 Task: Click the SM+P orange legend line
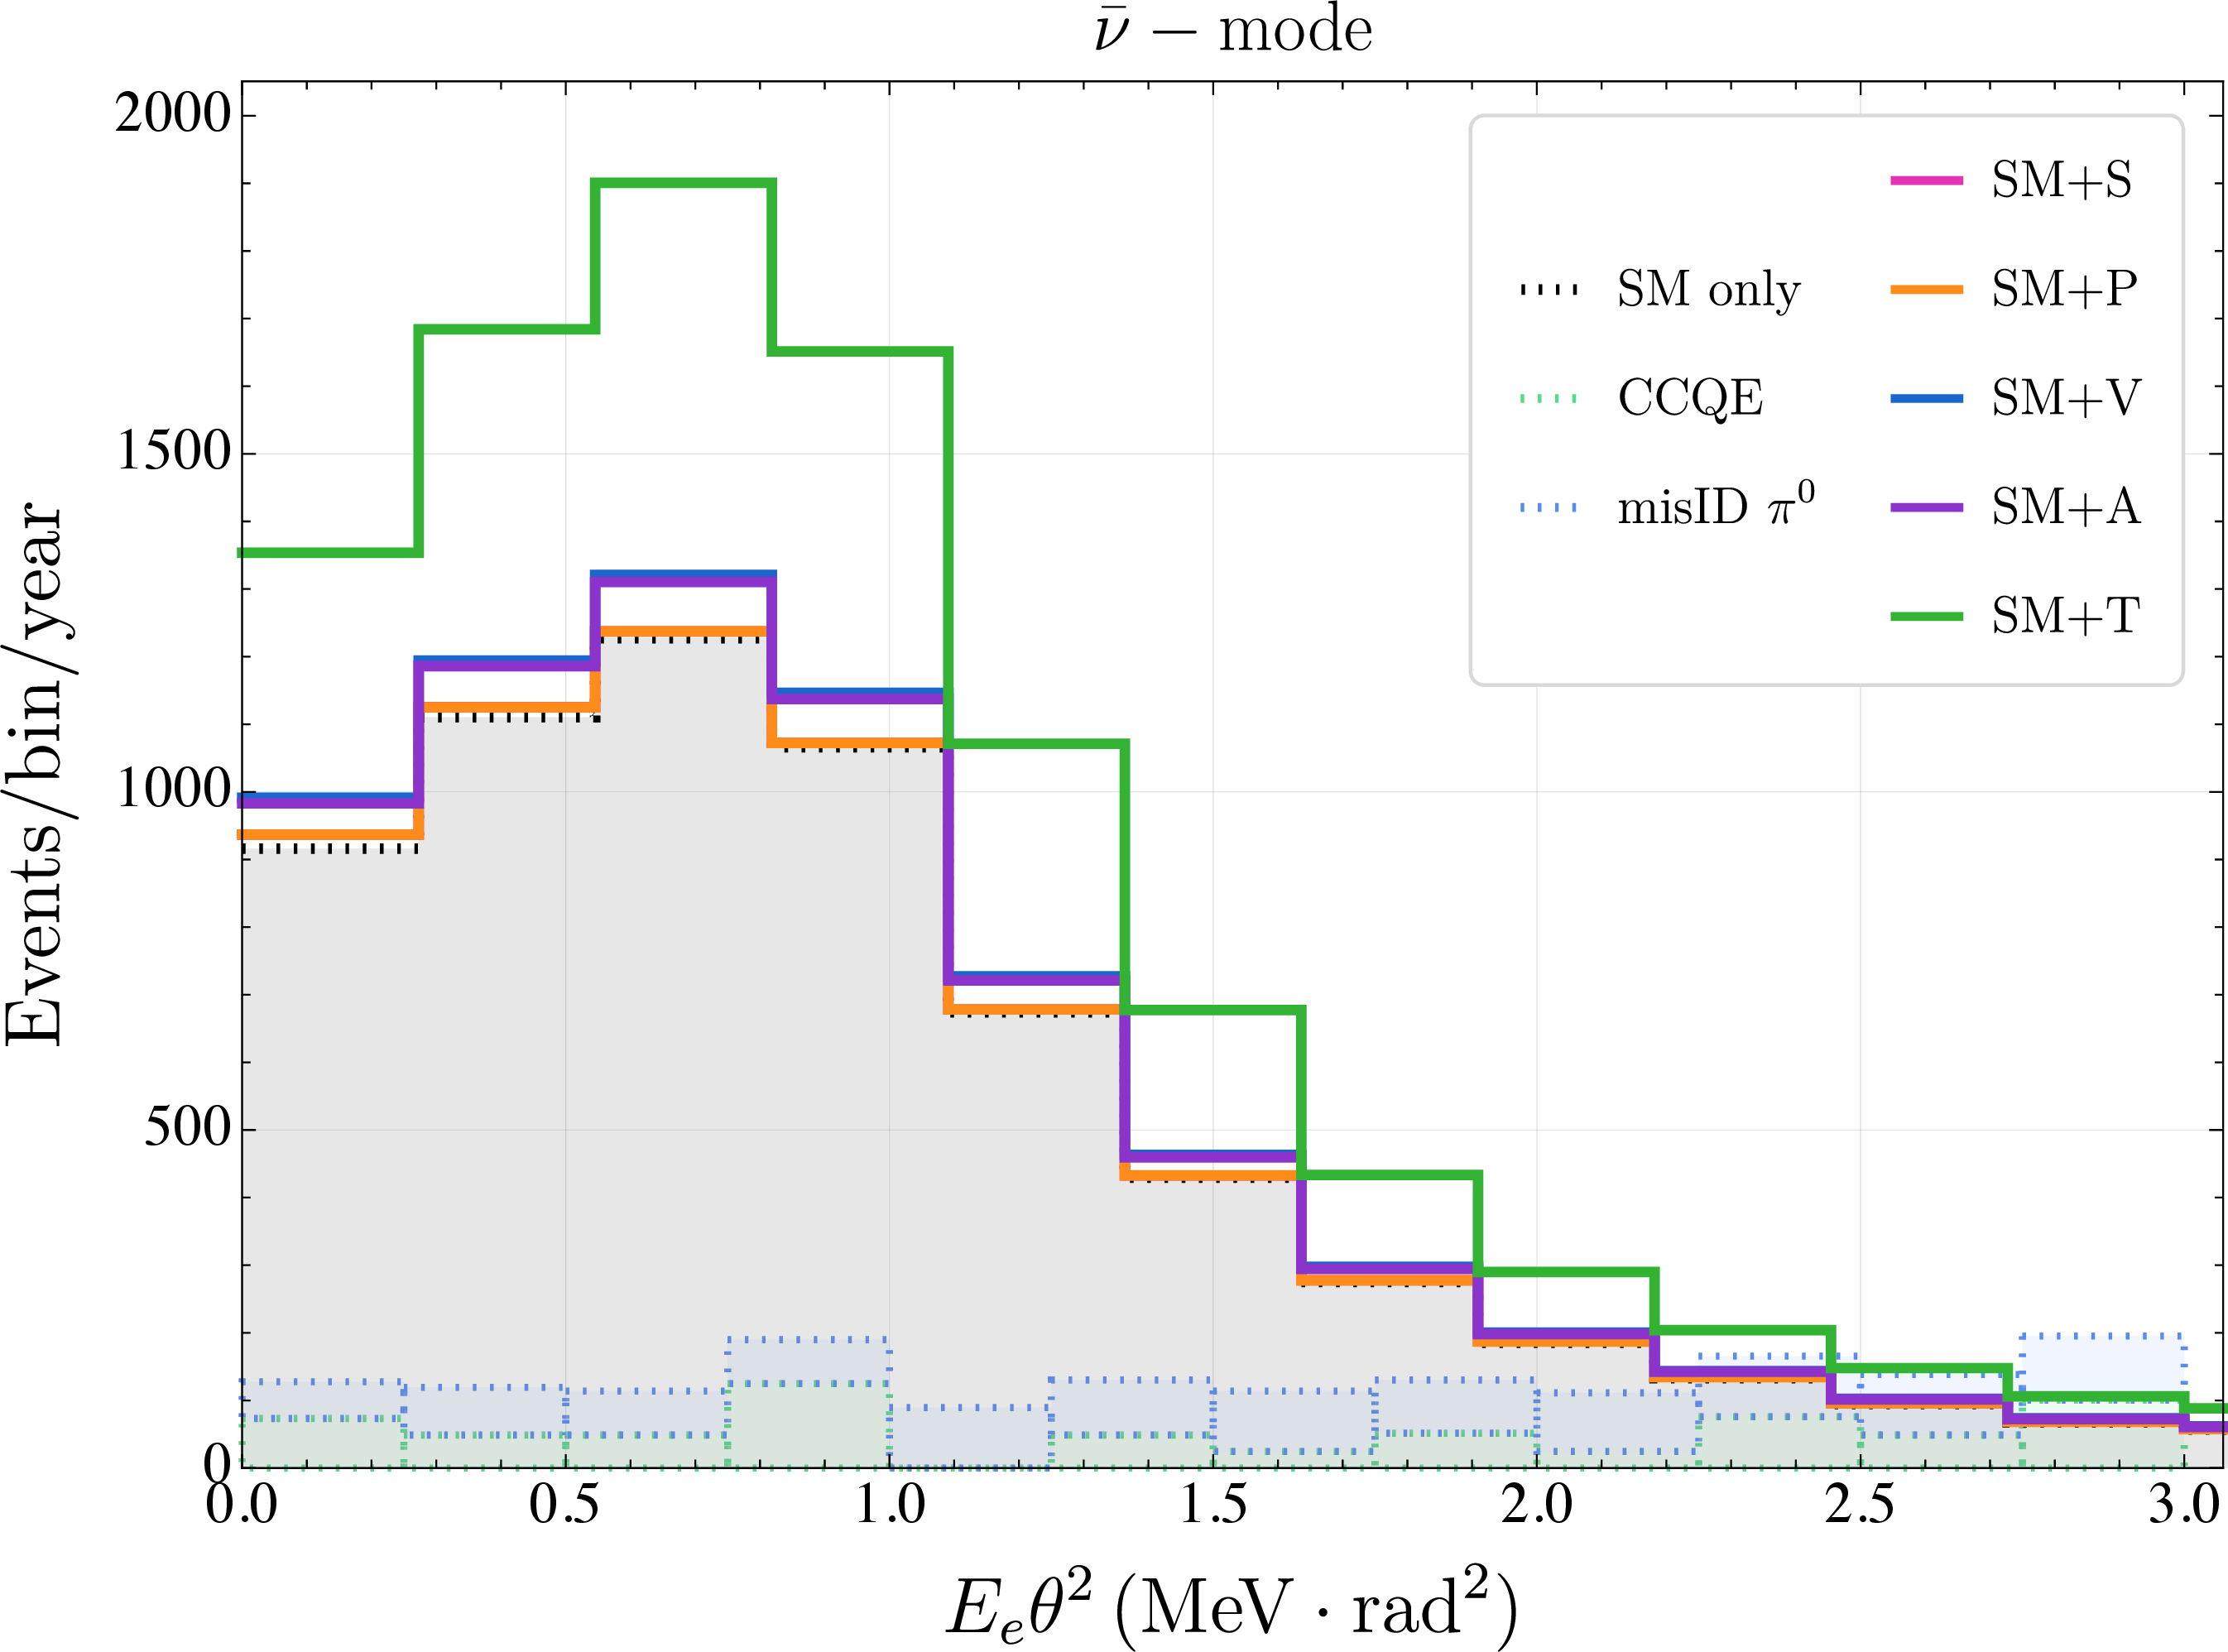click(1926, 290)
